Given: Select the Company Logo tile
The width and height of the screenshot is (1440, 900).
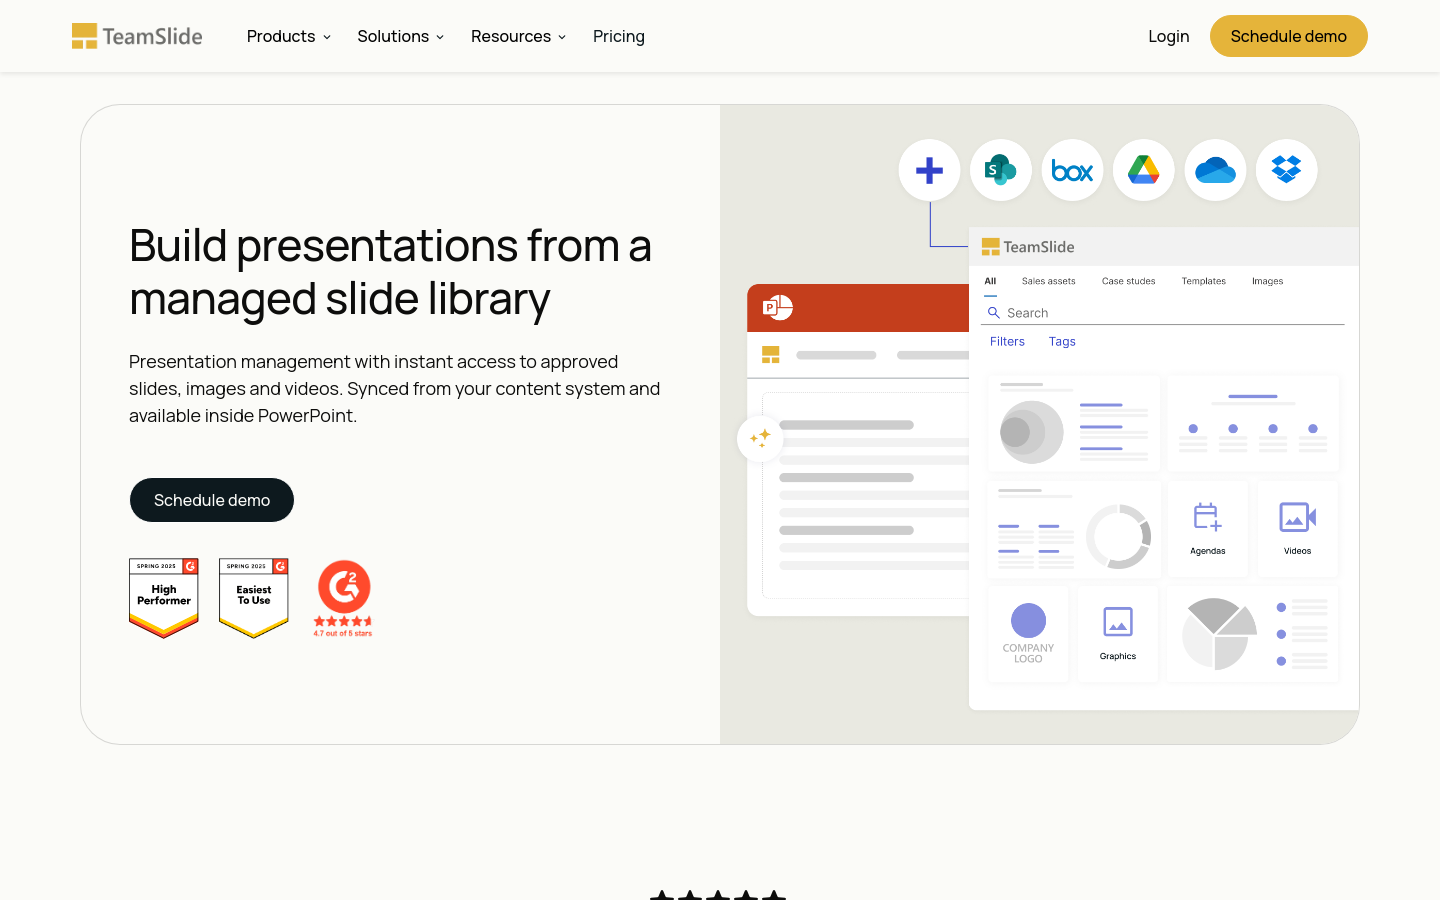Looking at the screenshot, I should (x=1028, y=634).
